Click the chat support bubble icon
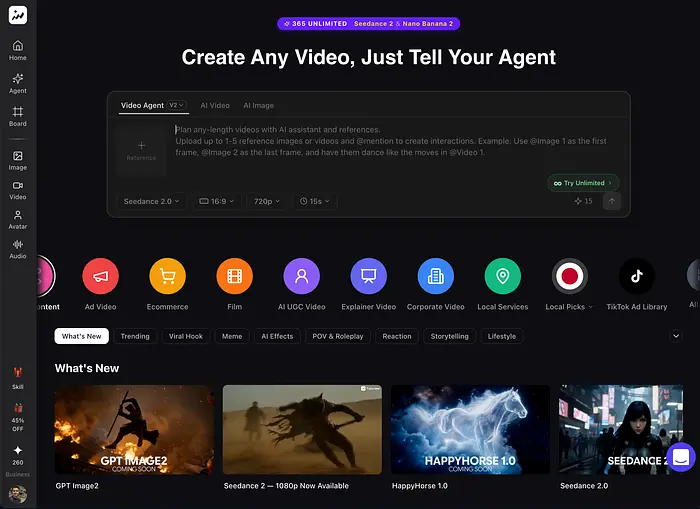Screen dimensions: 700x509 680,457
